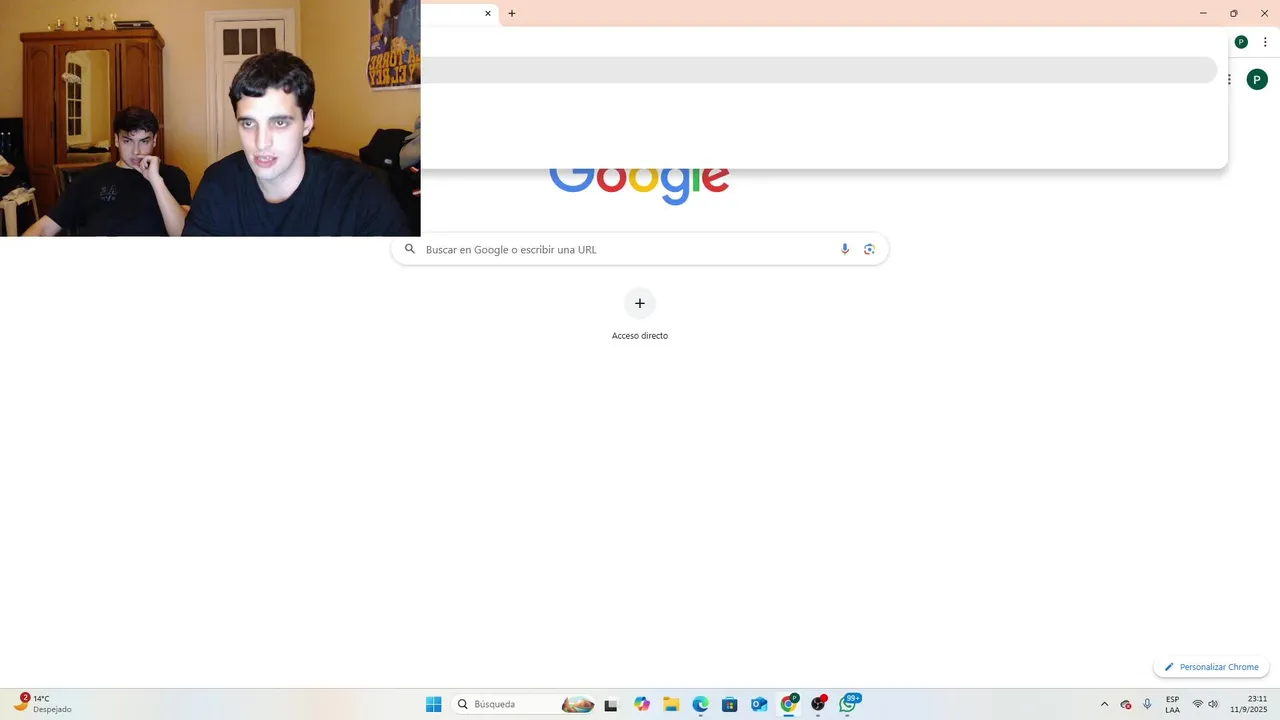Expand hidden system tray icons
The width and height of the screenshot is (1280, 720).
pos(1104,704)
